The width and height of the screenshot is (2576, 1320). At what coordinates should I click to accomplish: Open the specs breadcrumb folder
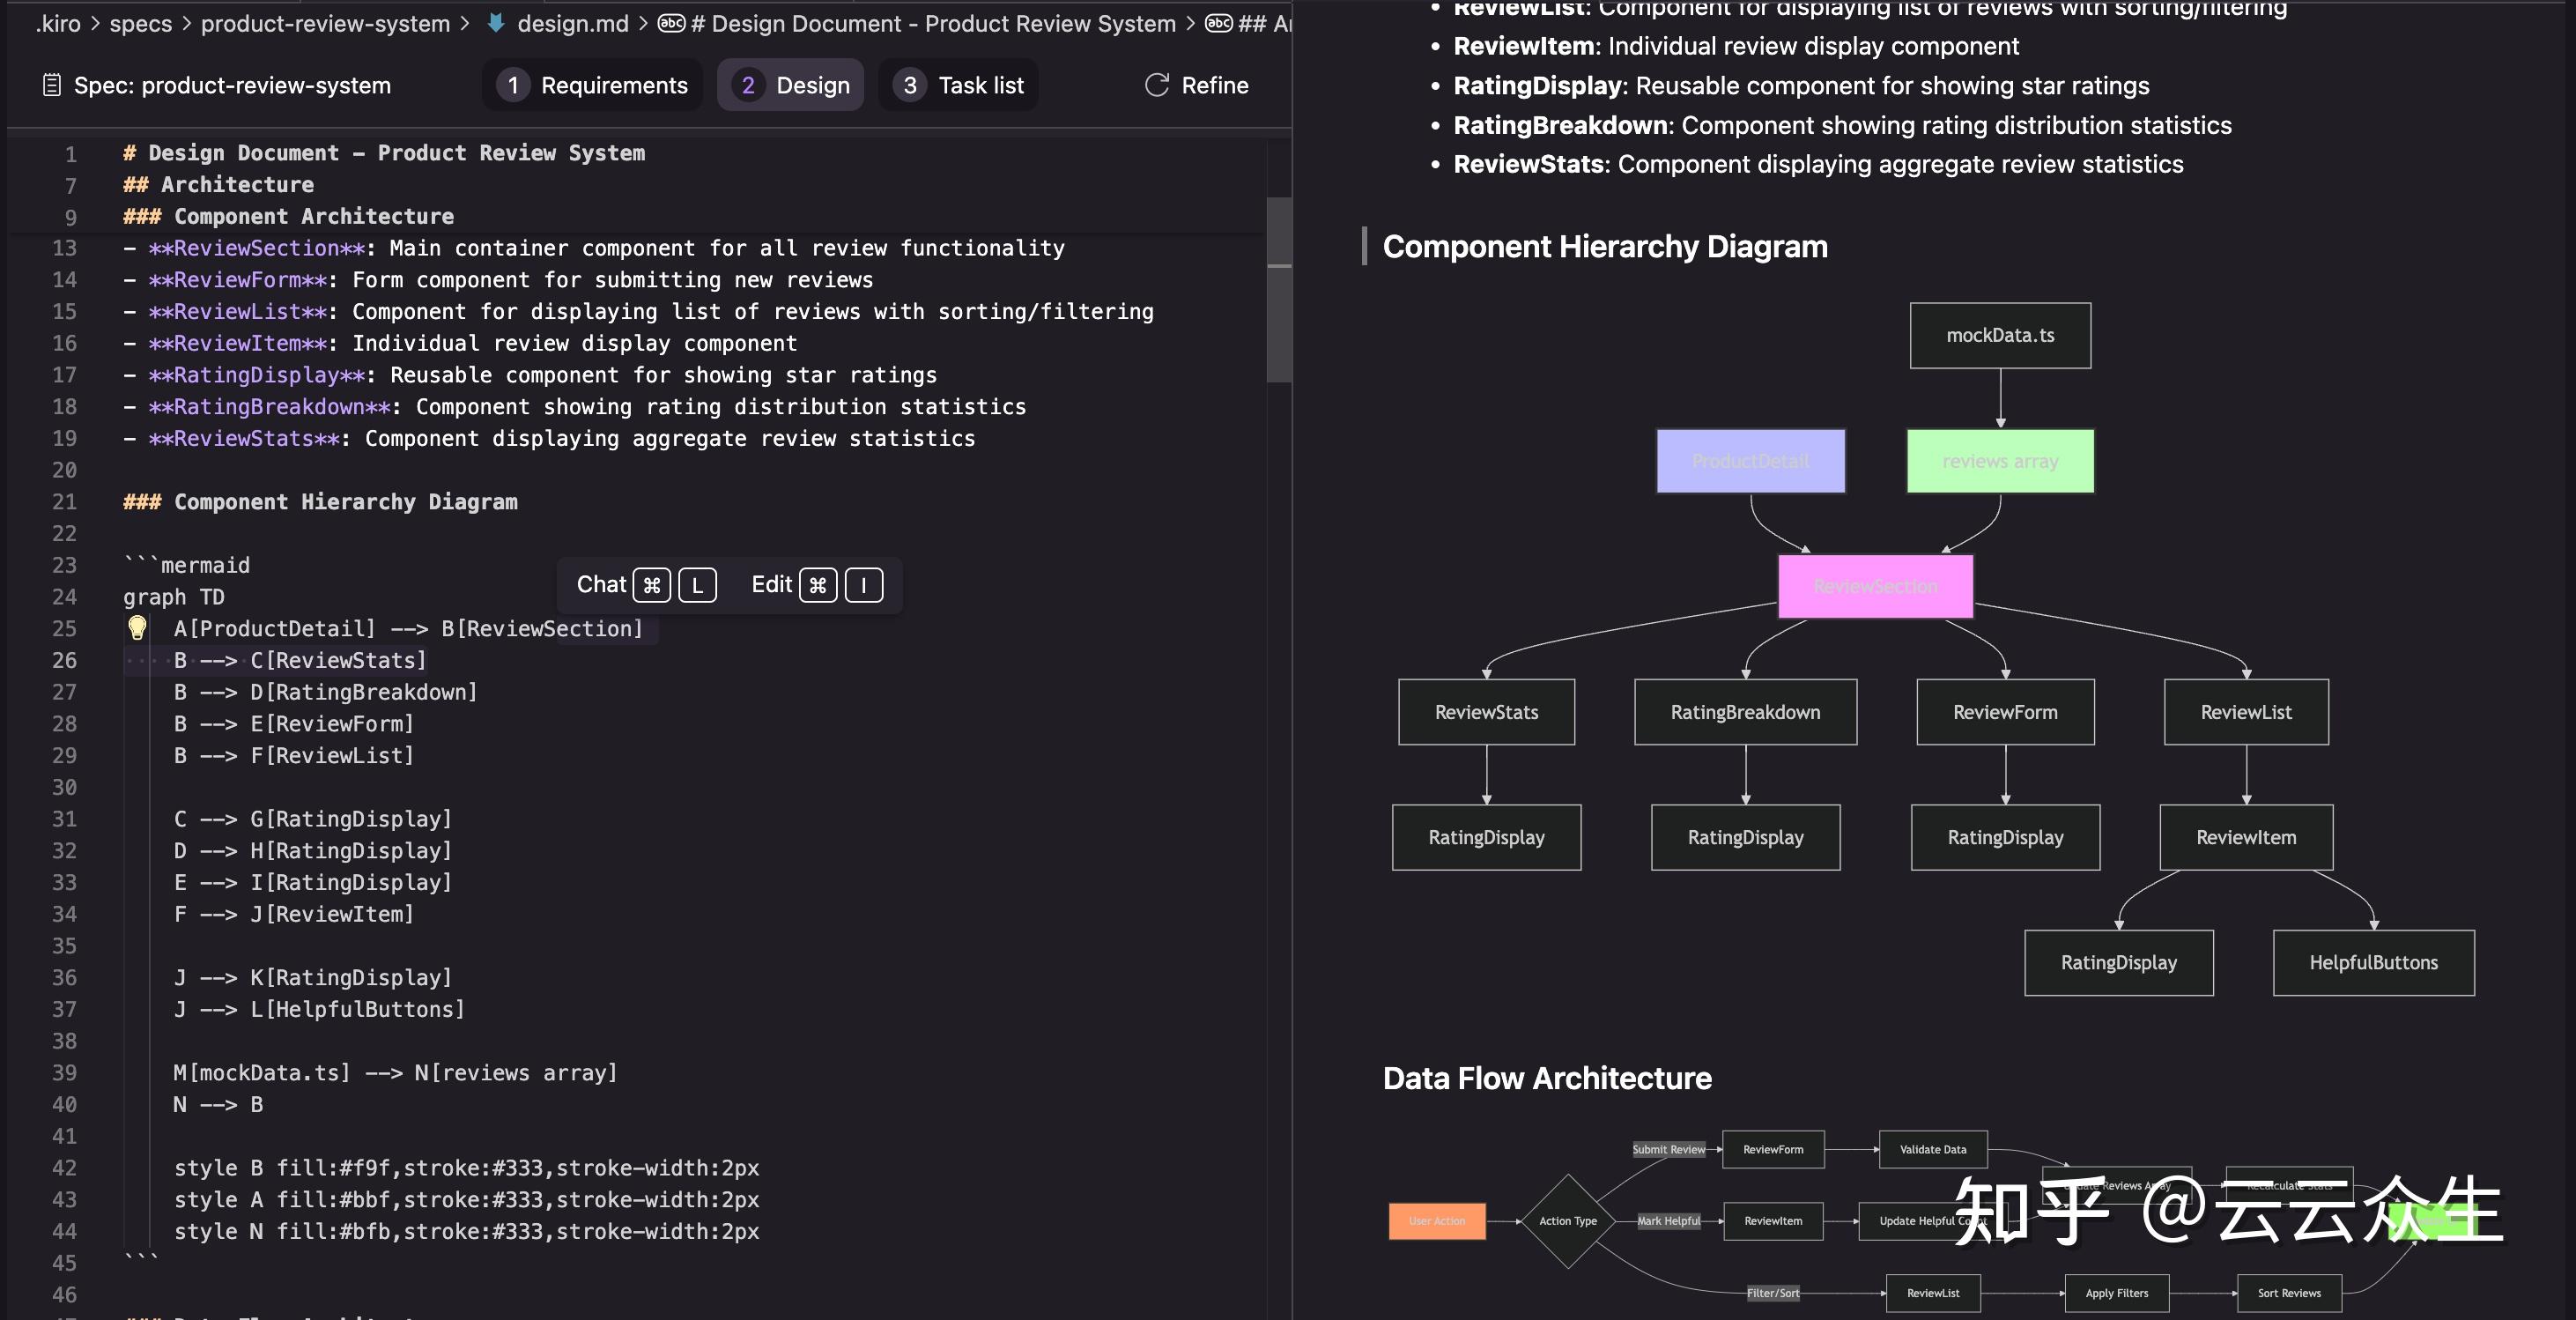pyautogui.click(x=141, y=23)
